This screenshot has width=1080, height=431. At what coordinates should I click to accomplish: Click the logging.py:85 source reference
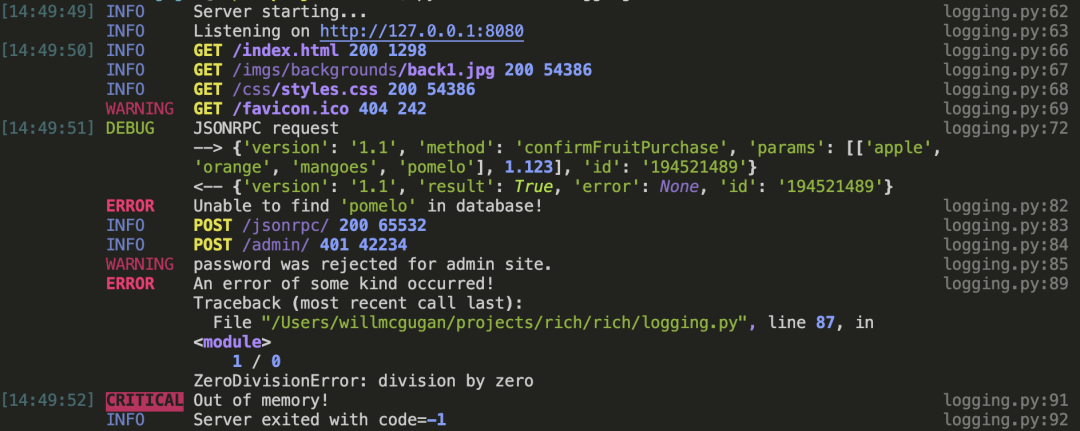[x=1005, y=264]
